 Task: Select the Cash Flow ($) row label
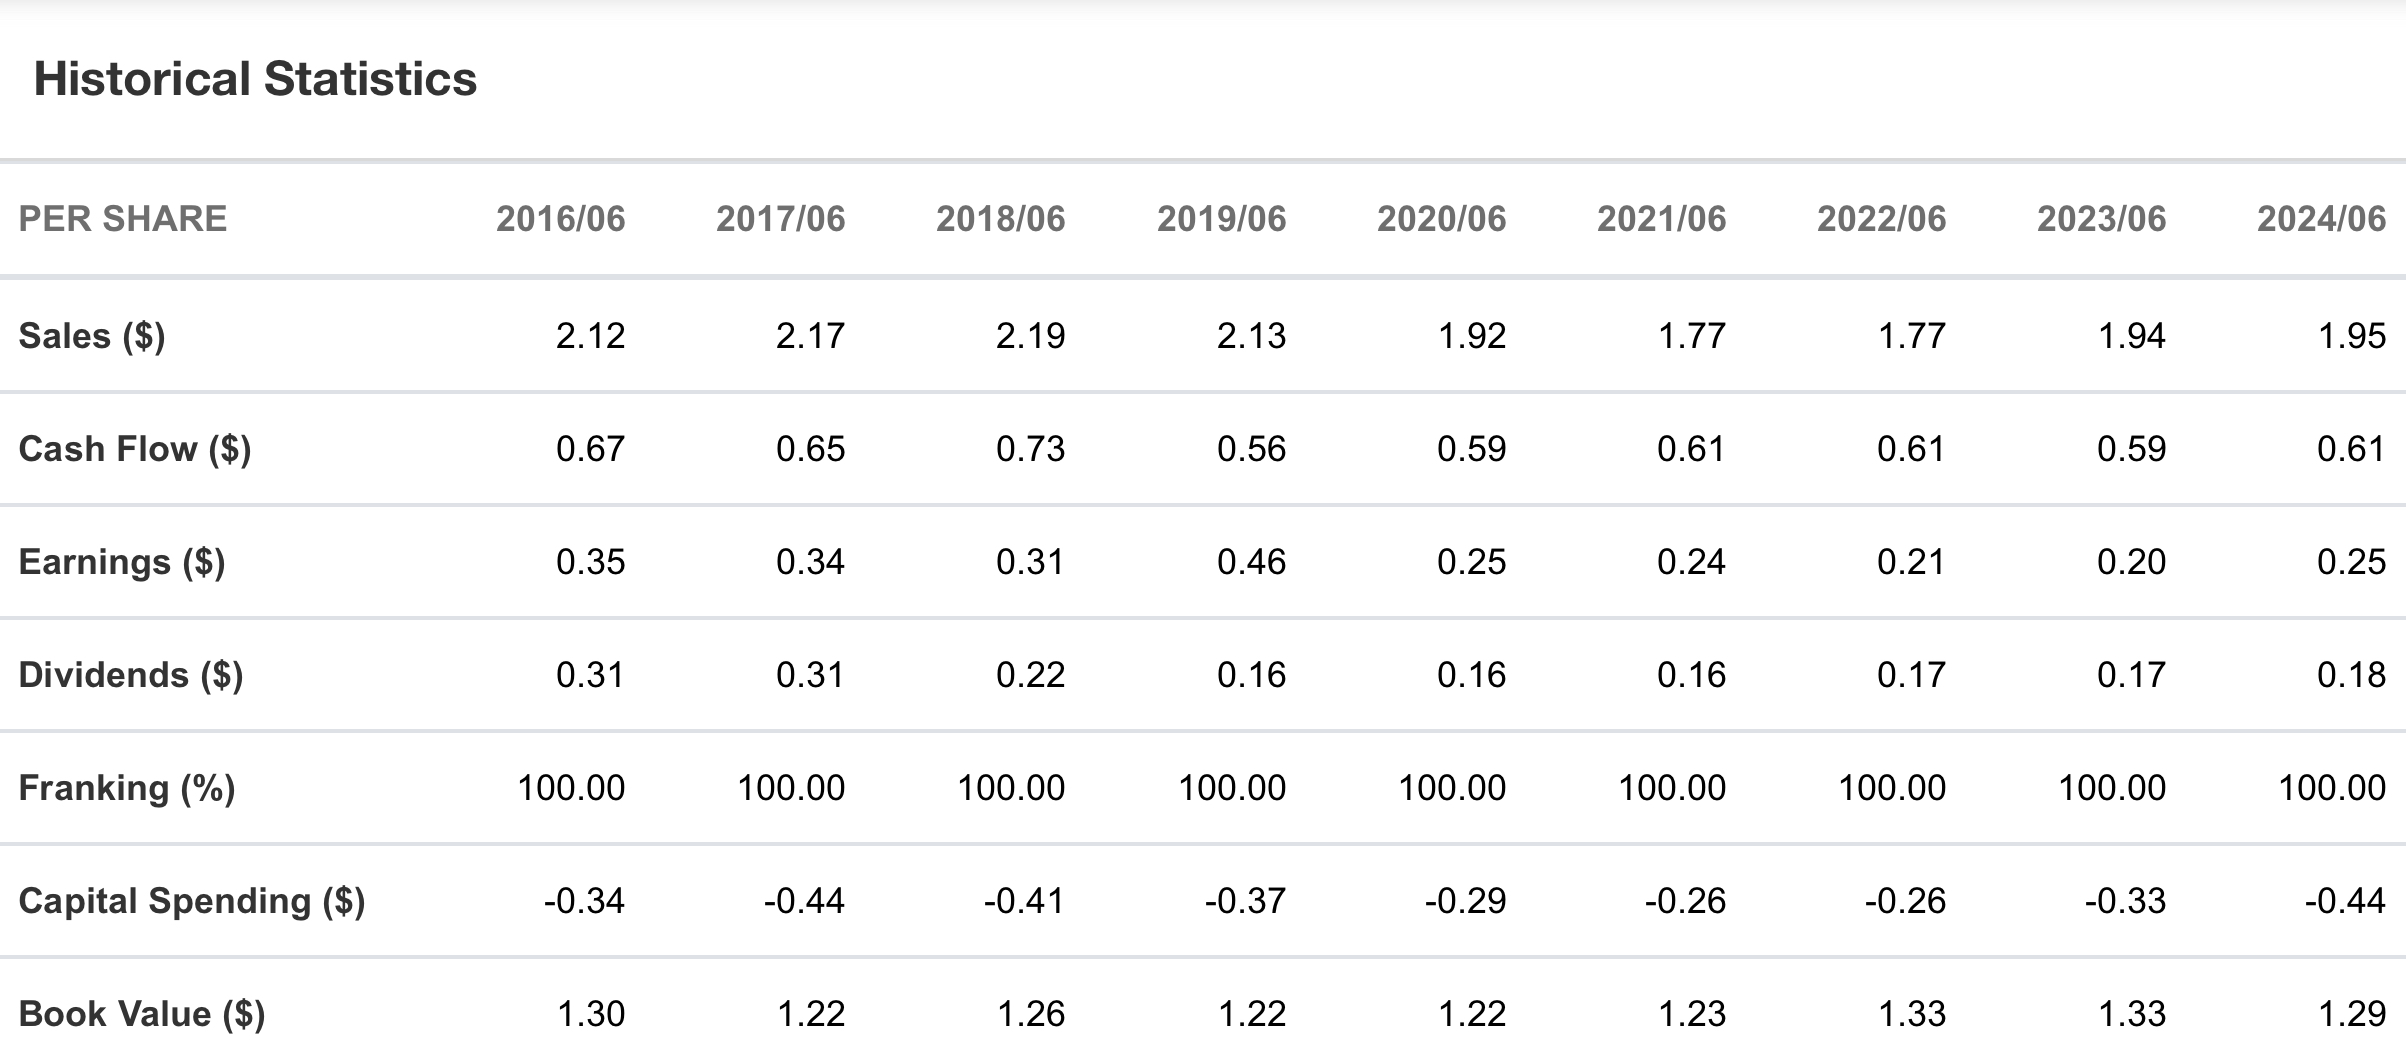point(135,449)
